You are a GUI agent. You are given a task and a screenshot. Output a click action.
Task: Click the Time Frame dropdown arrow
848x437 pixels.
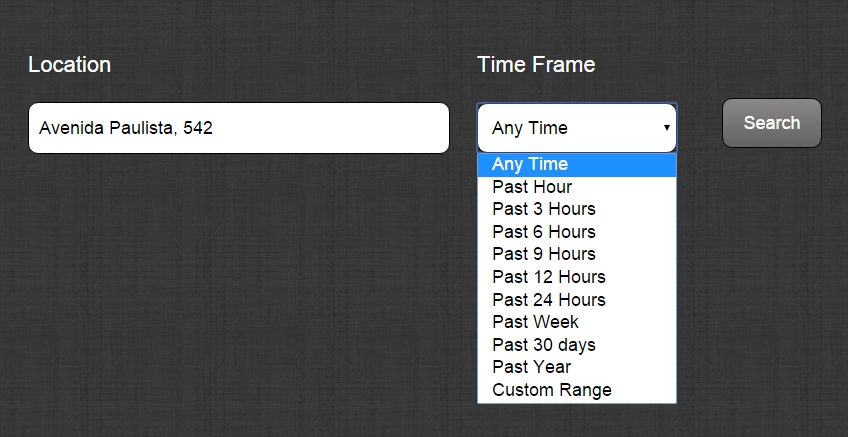[x=666, y=128]
